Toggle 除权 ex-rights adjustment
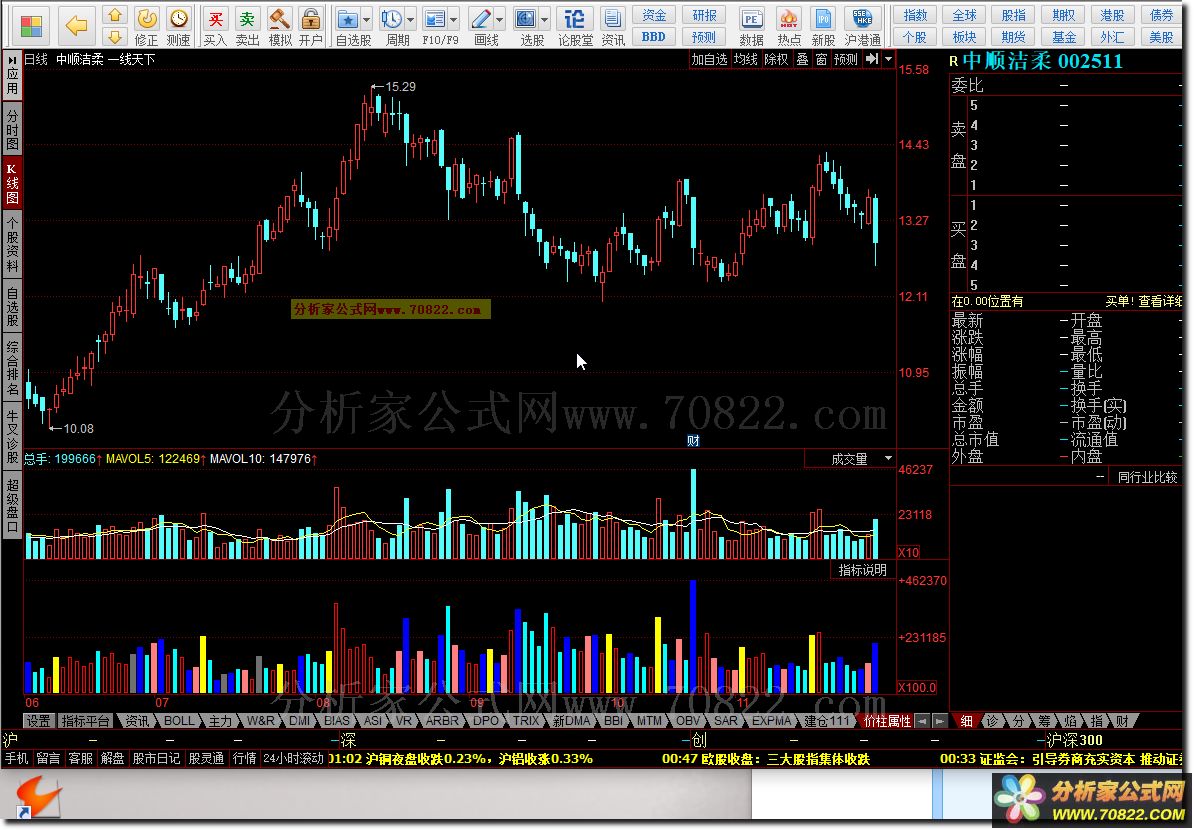Viewport: 1194px width, 830px height. [x=776, y=59]
